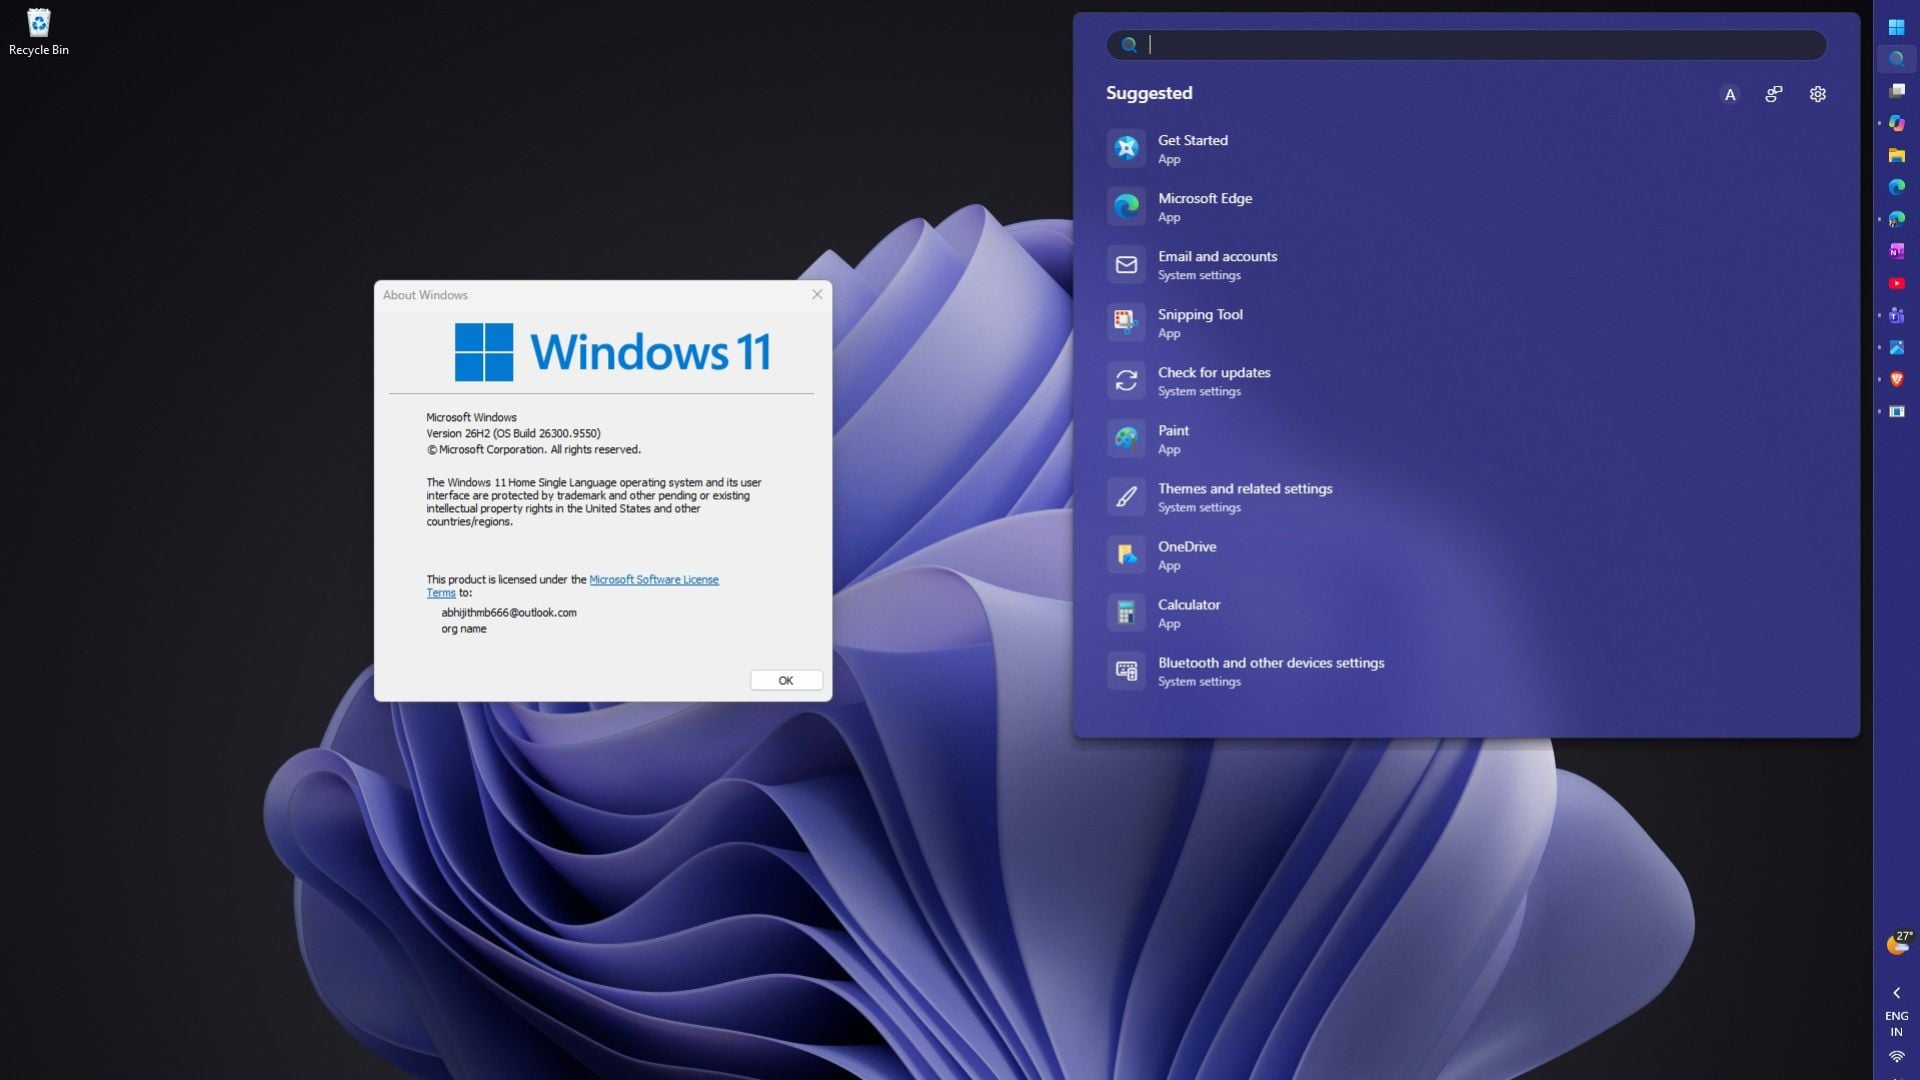This screenshot has height=1080, width=1920.
Task: Open the weather widget showing 27°
Action: [1898, 943]
